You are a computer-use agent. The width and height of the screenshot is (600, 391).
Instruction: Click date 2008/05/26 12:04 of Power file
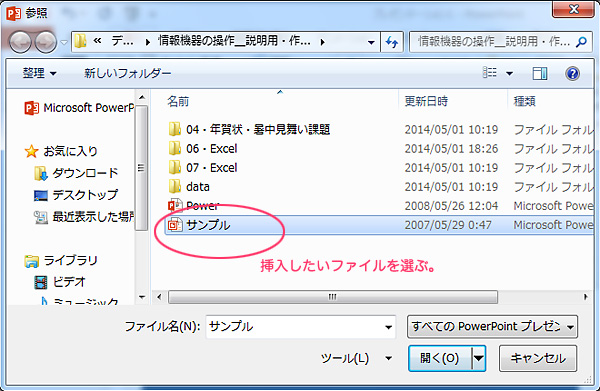coord(452,206)
